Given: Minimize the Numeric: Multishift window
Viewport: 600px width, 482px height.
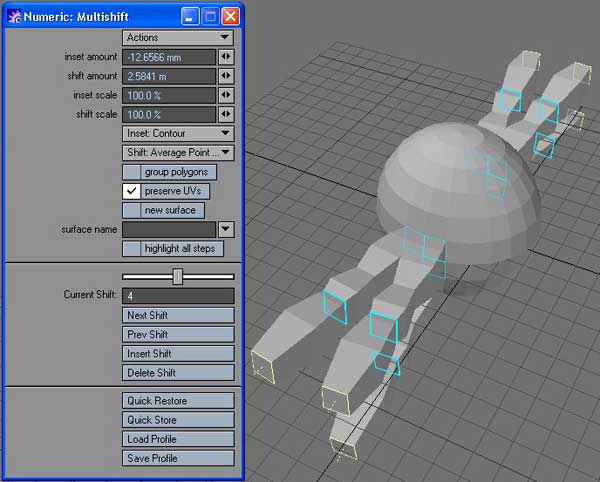Looking at the screenshot, I should [190, 16].
